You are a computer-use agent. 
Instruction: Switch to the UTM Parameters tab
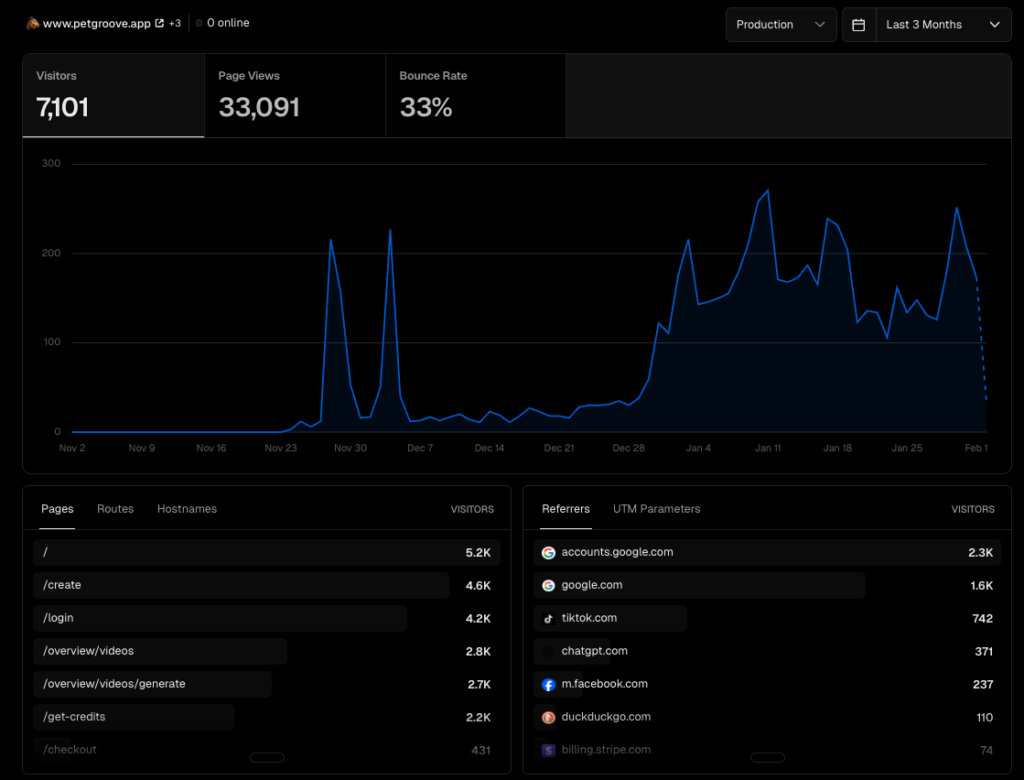pyautogui.click(x=656, y=509)
